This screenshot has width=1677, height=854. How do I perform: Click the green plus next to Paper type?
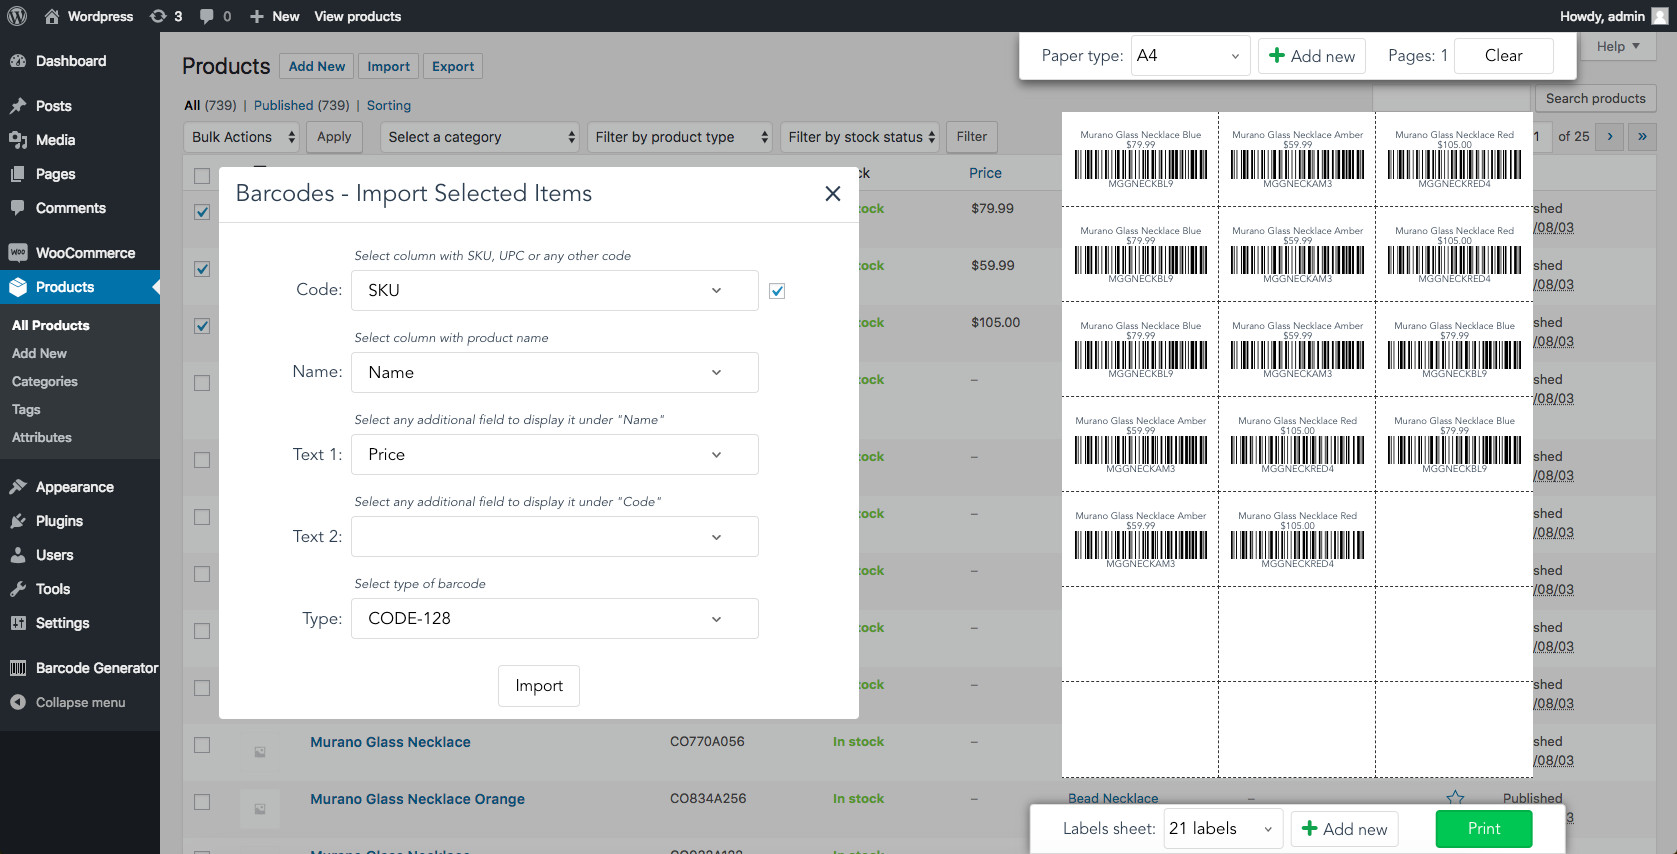[x=1276, y=56]
